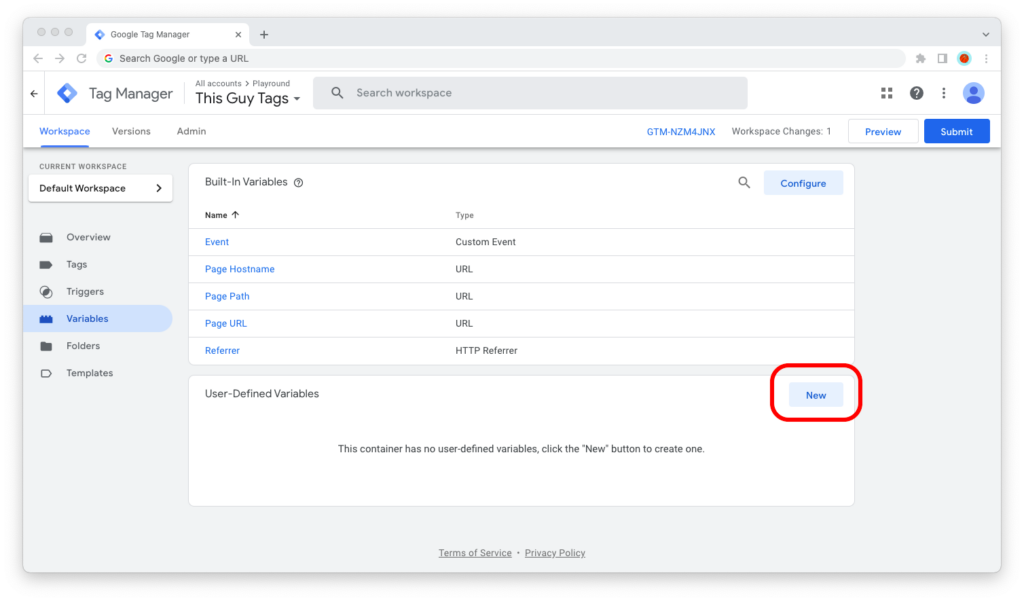Viewport: 1024px width, 601px height.
Task: Click the HTTP Referrer type cell
Action: point(486,351)
